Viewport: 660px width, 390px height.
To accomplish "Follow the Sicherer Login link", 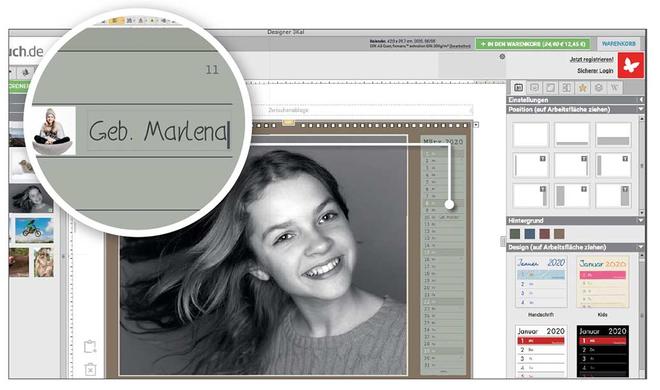I will tap(595, 71).
